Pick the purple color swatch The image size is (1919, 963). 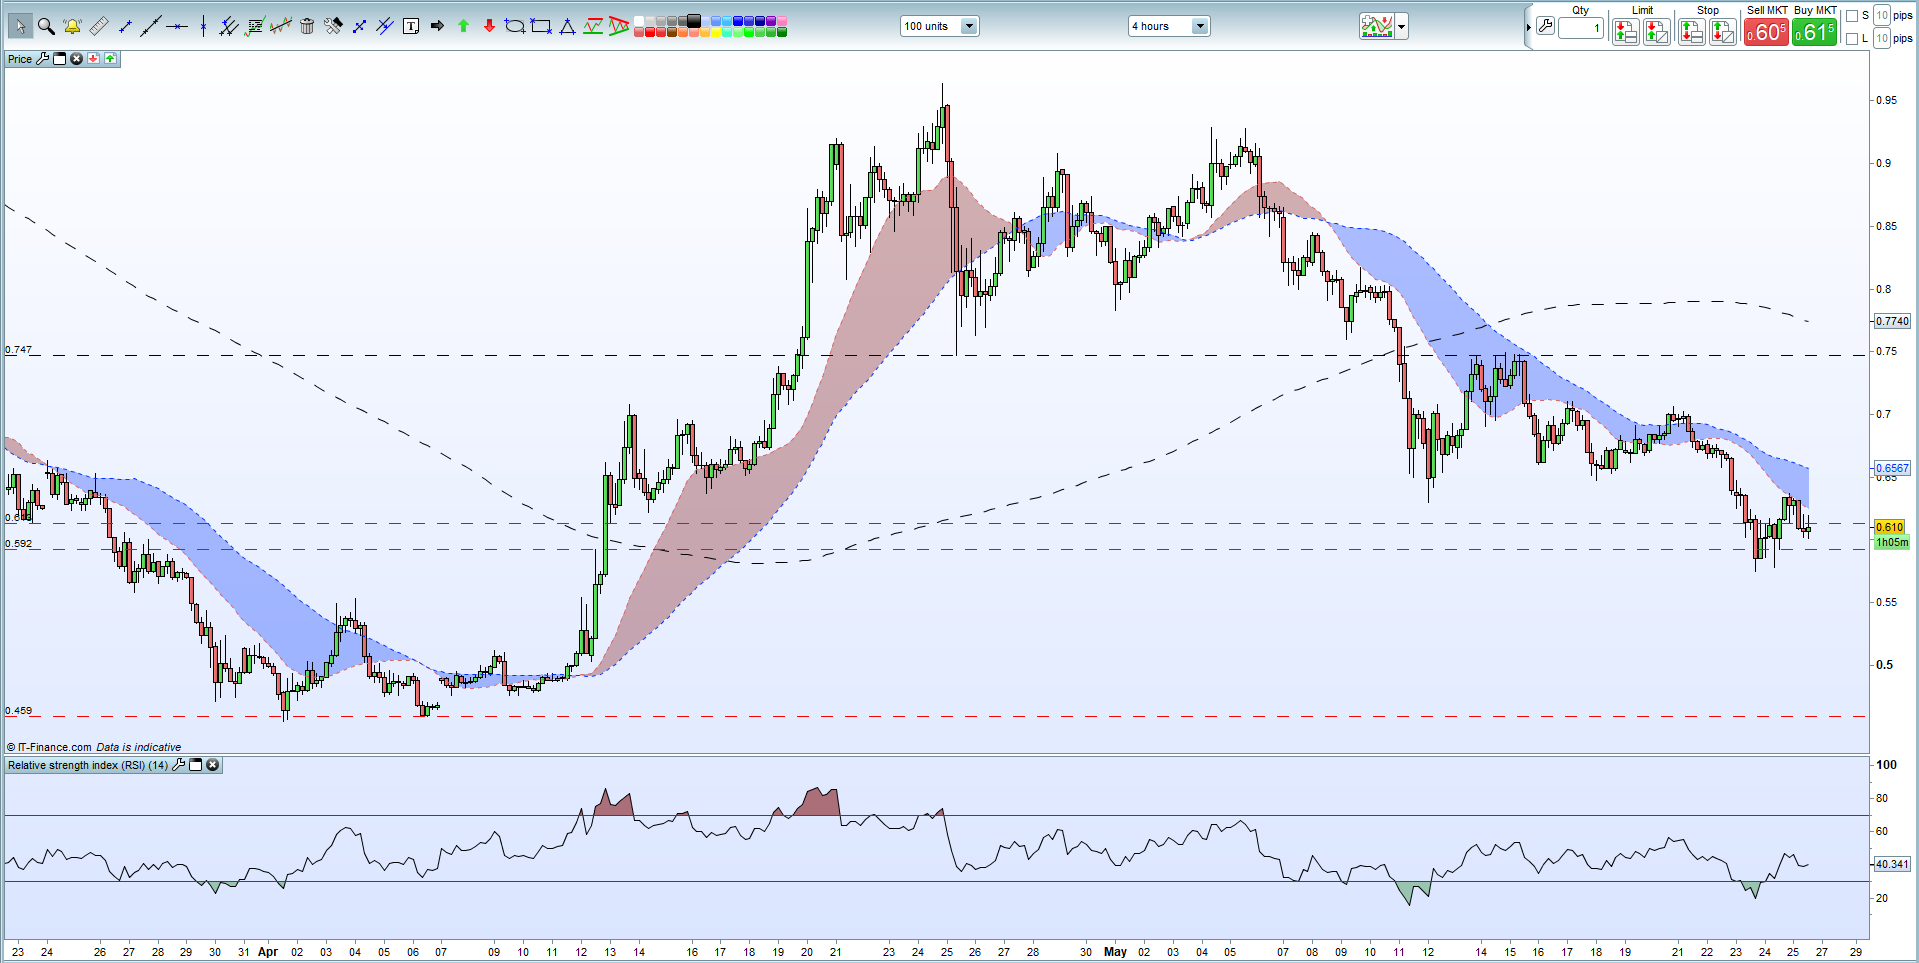[x=771, y=21]
